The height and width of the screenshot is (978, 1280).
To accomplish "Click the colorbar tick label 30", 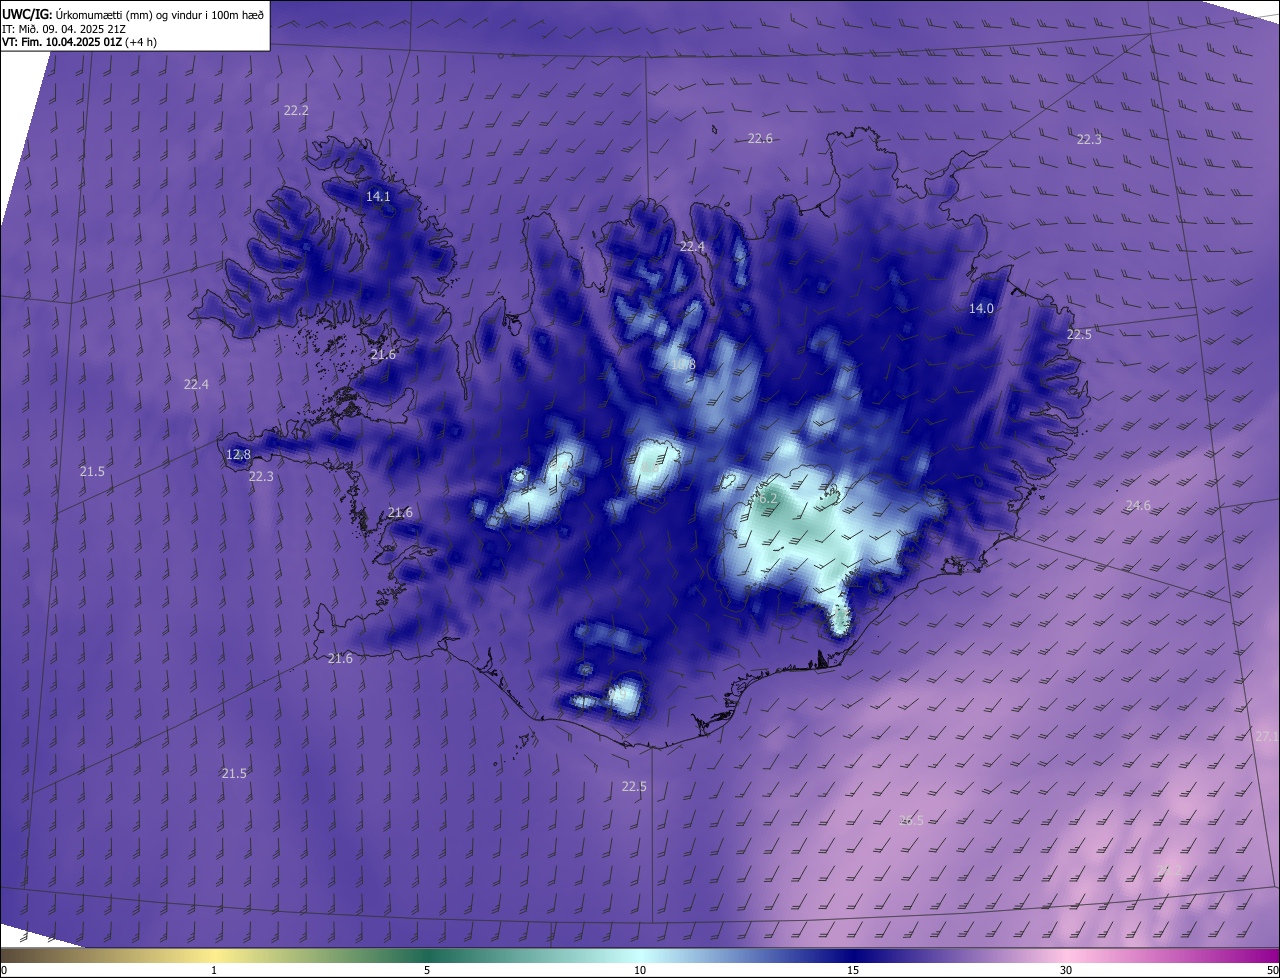I will coord(1066,970).
